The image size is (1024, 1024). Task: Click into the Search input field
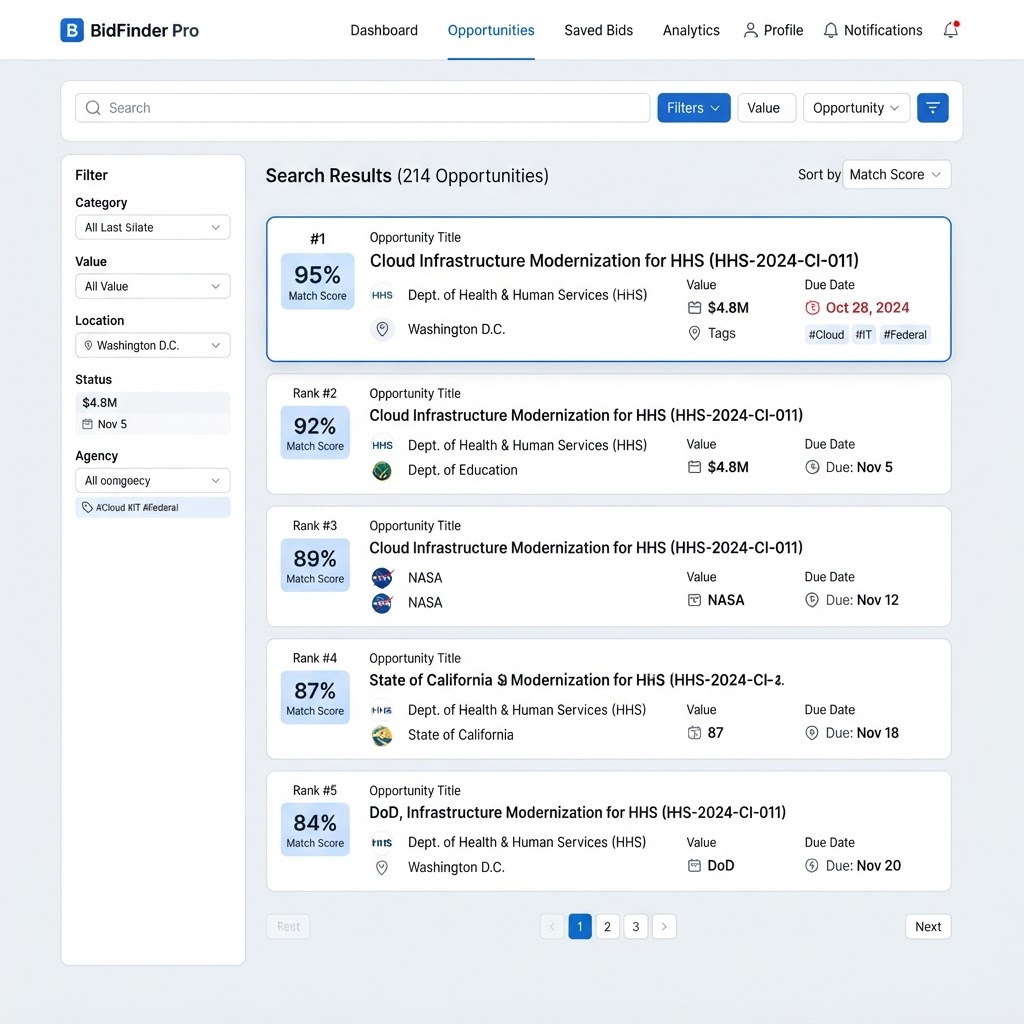pos(362,108)
